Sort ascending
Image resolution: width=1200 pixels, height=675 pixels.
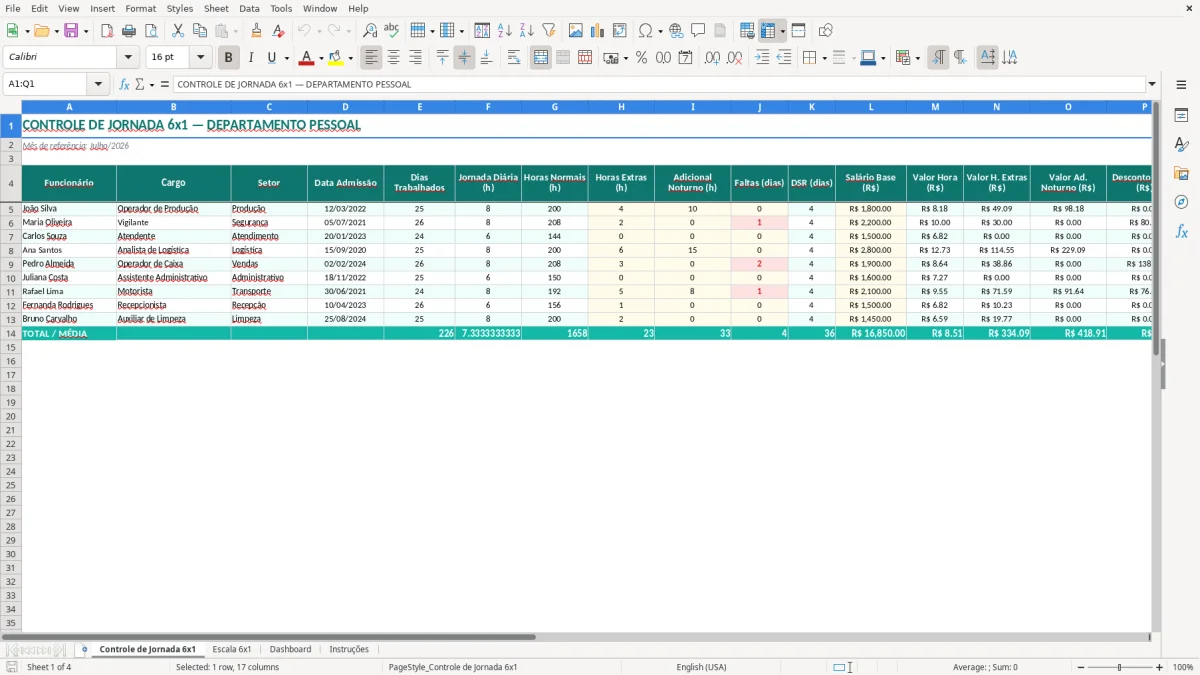click(505, 31)
